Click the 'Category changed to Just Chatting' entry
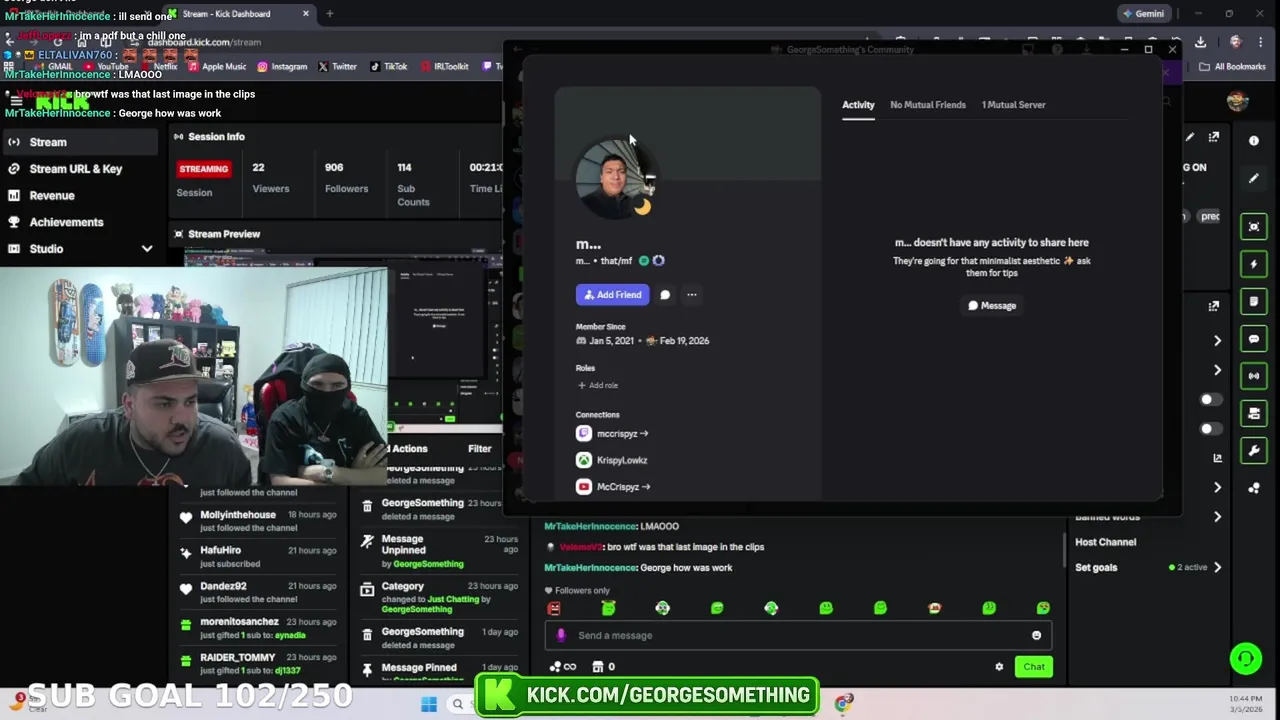The height and width of the screenshot is (720, 1280). pyautogui.click(x=439, y=598)
